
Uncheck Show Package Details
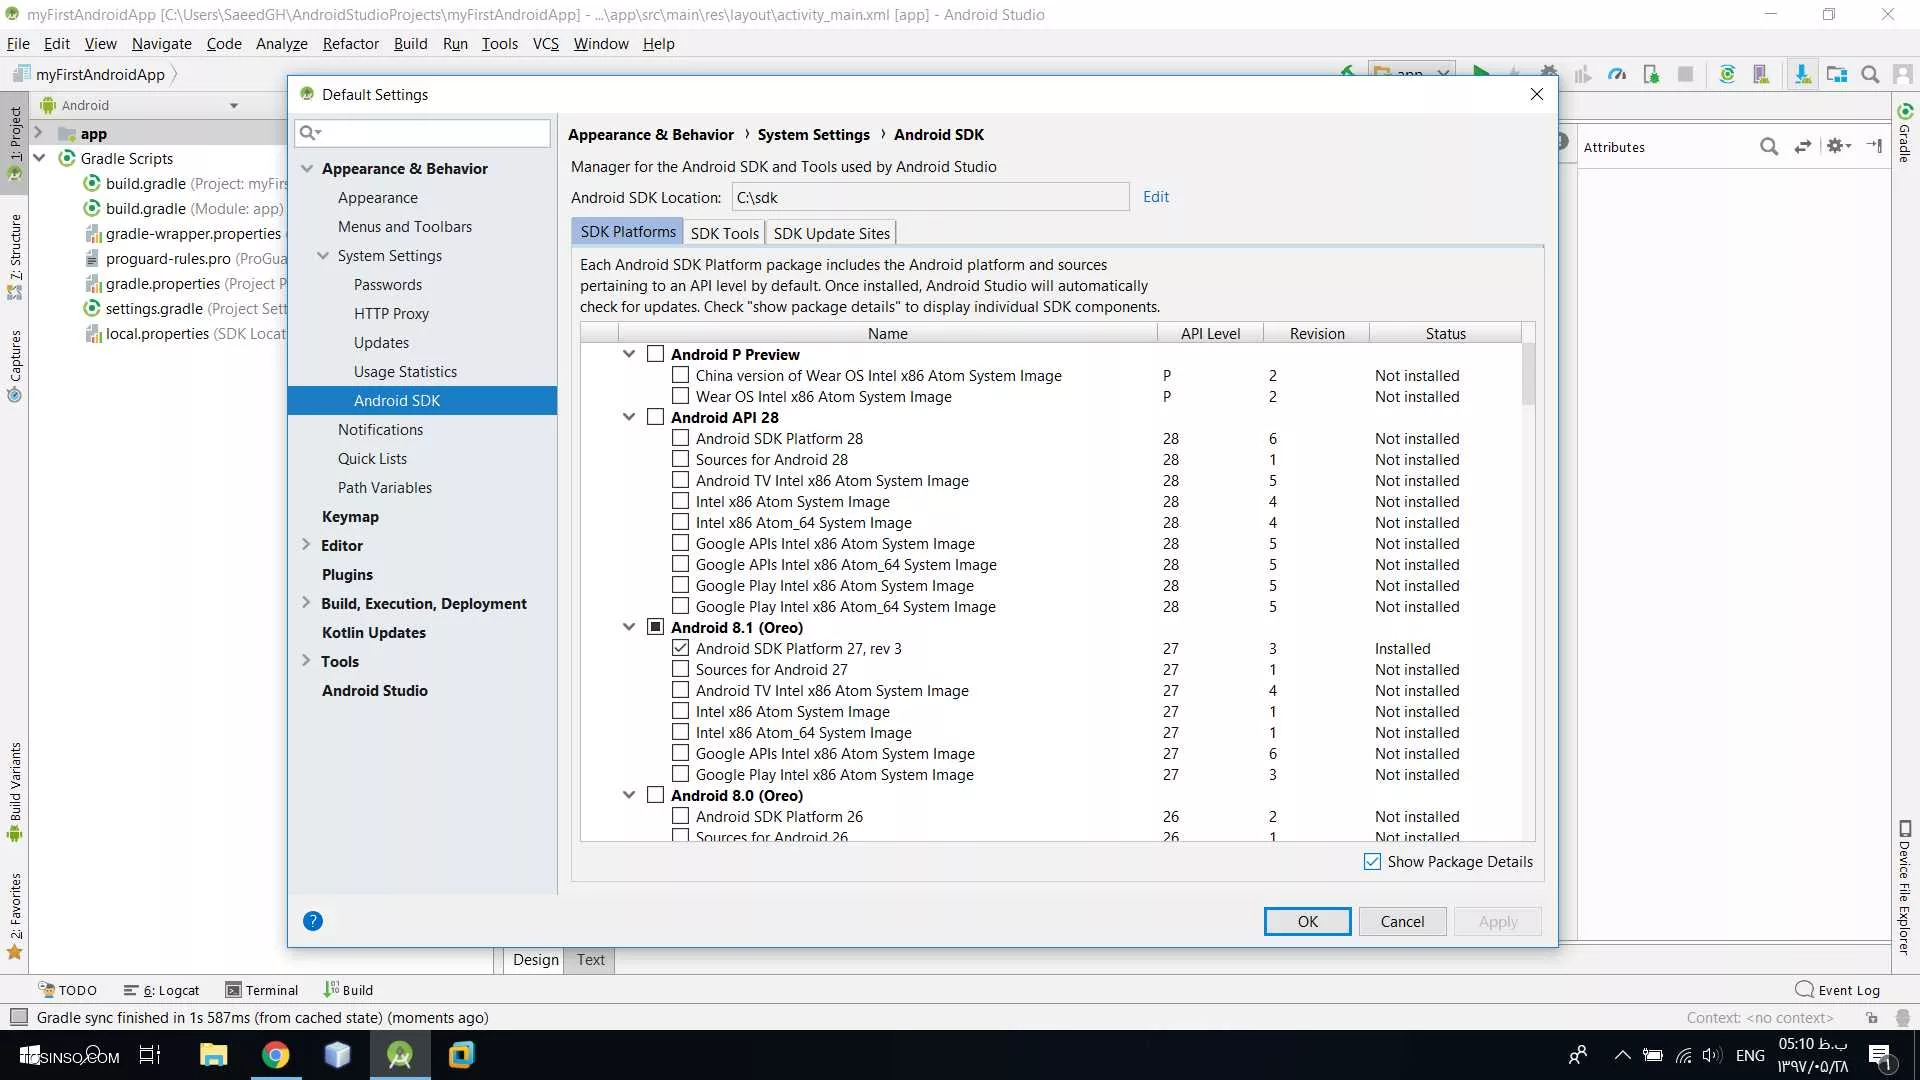(x=1373, y=862)
